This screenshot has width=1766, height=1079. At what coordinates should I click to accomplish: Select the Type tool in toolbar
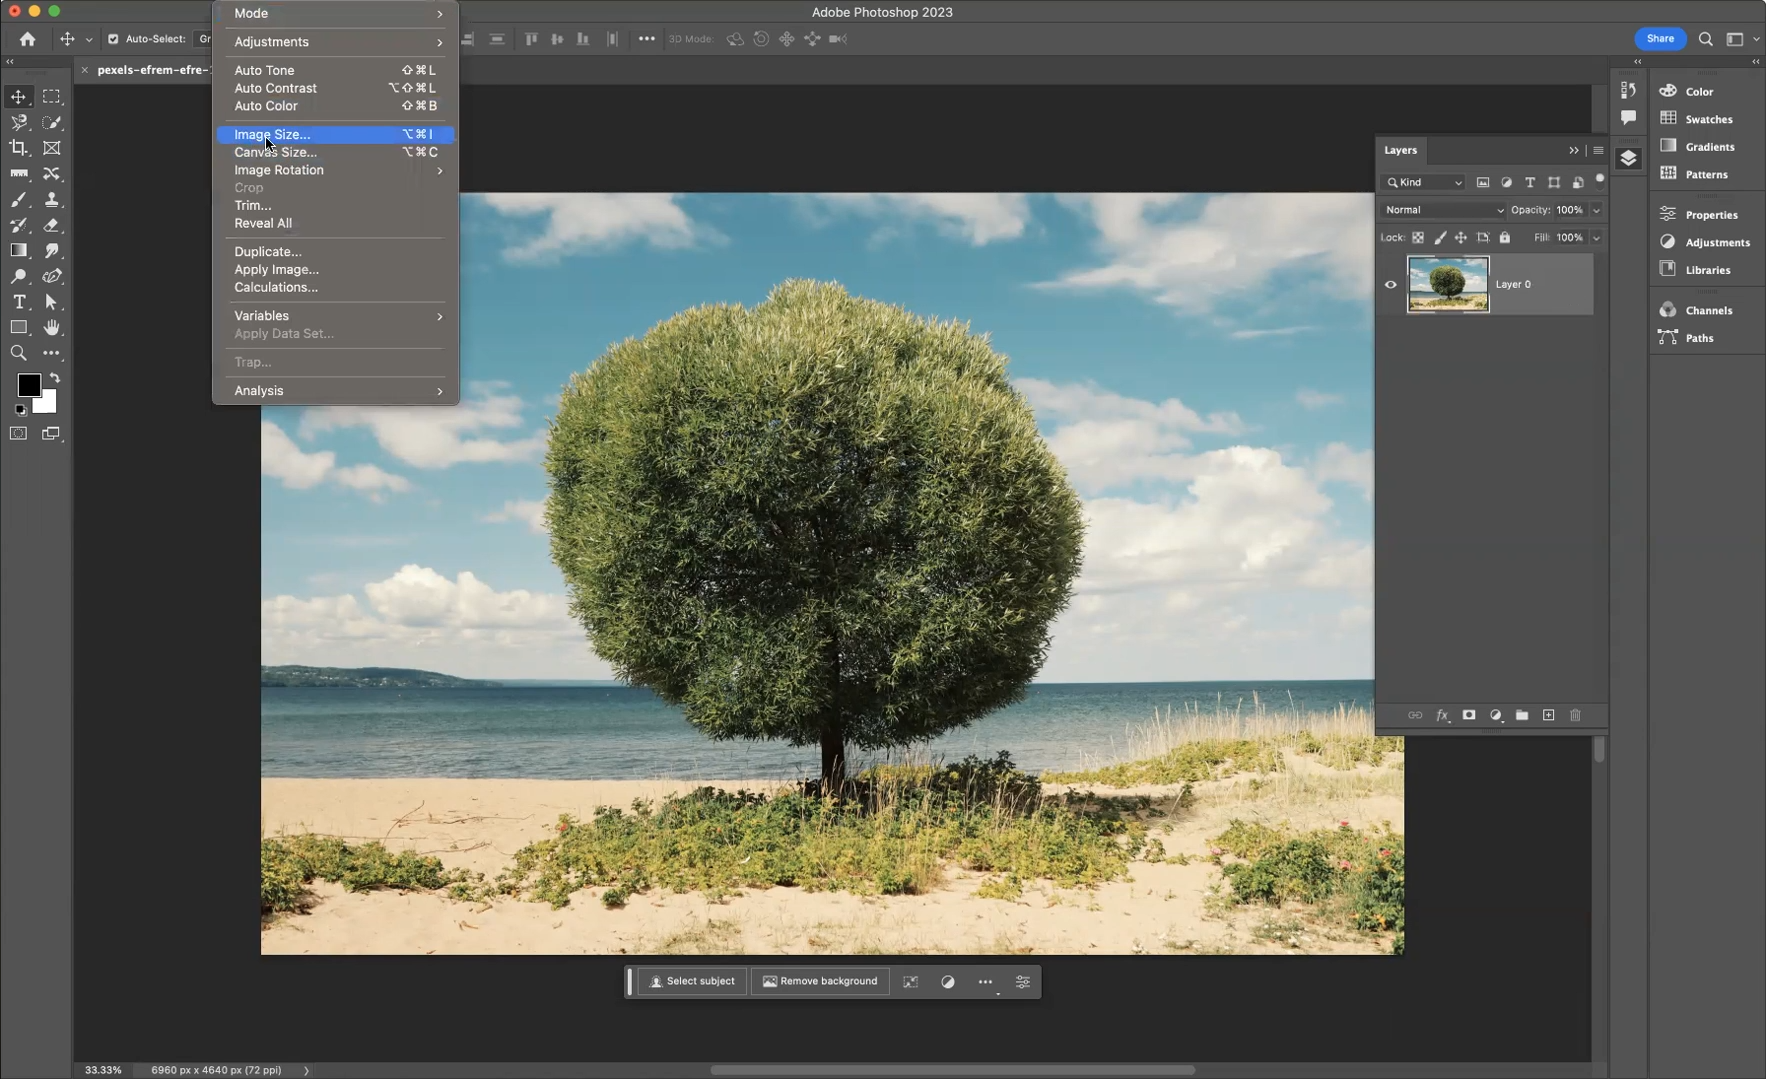pos(19,302)
